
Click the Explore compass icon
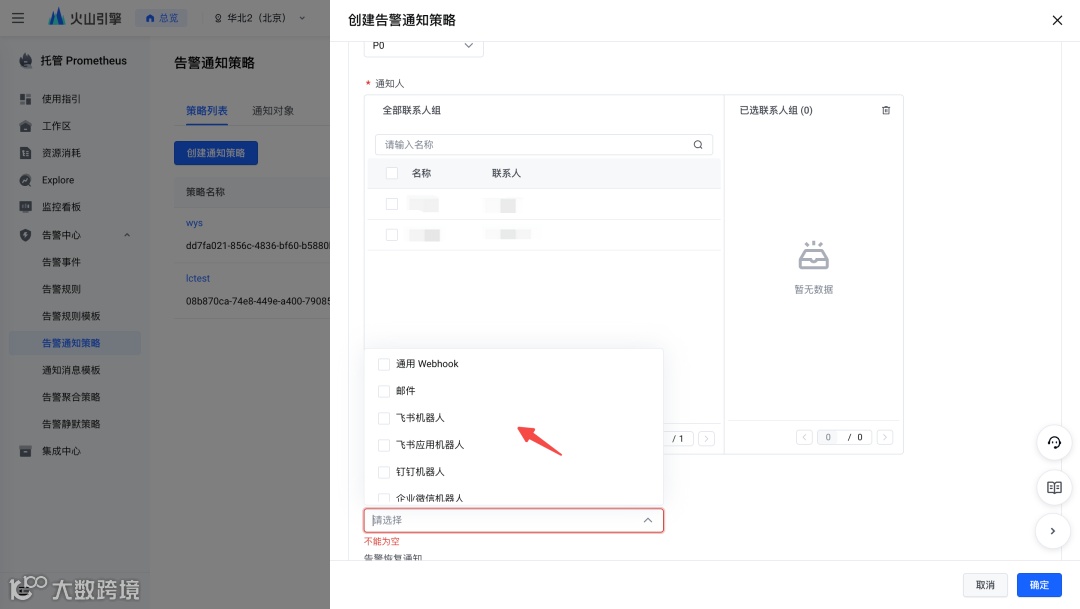pyautogui.click(x=25, y=180)
